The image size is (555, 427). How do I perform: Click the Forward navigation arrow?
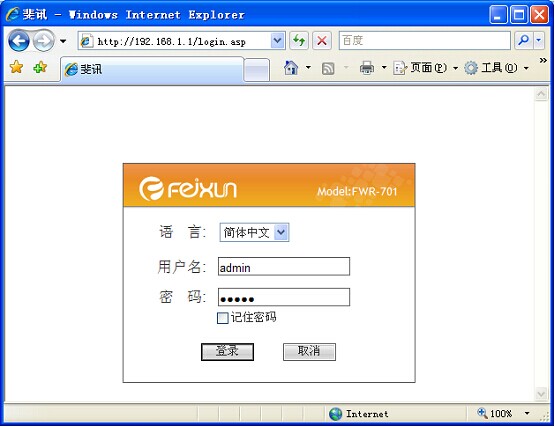pos(44,41)
